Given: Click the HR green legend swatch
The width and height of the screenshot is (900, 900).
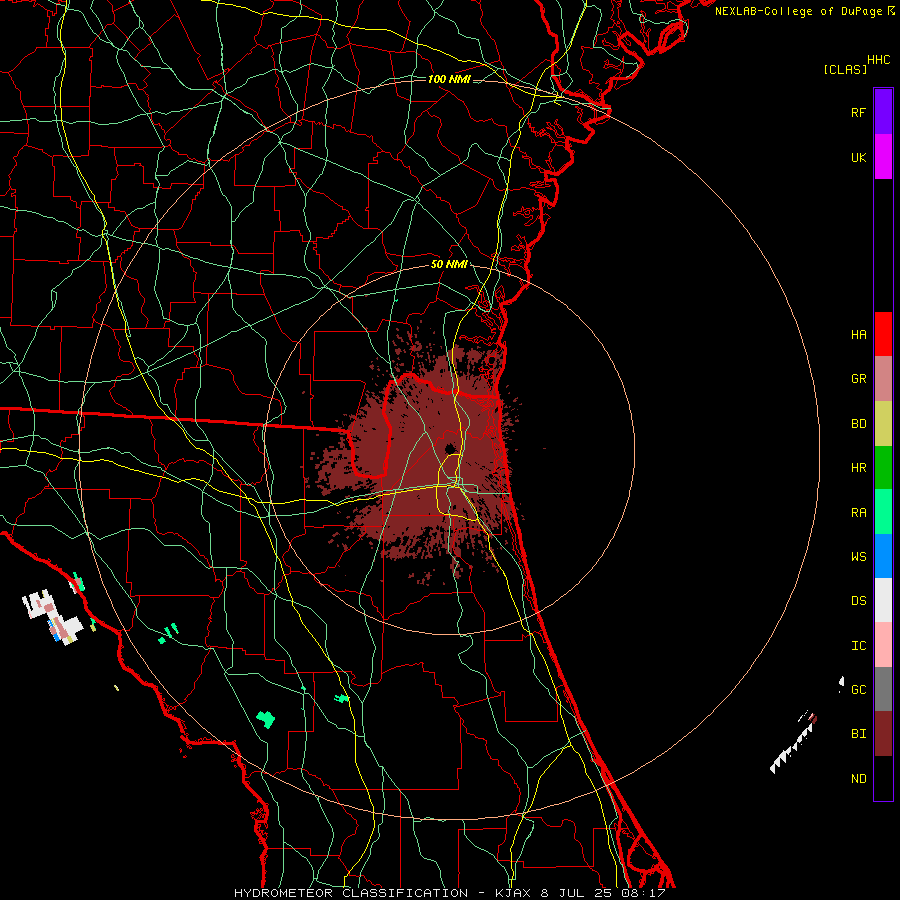Looking at the screenshot, I should (883, 468).
